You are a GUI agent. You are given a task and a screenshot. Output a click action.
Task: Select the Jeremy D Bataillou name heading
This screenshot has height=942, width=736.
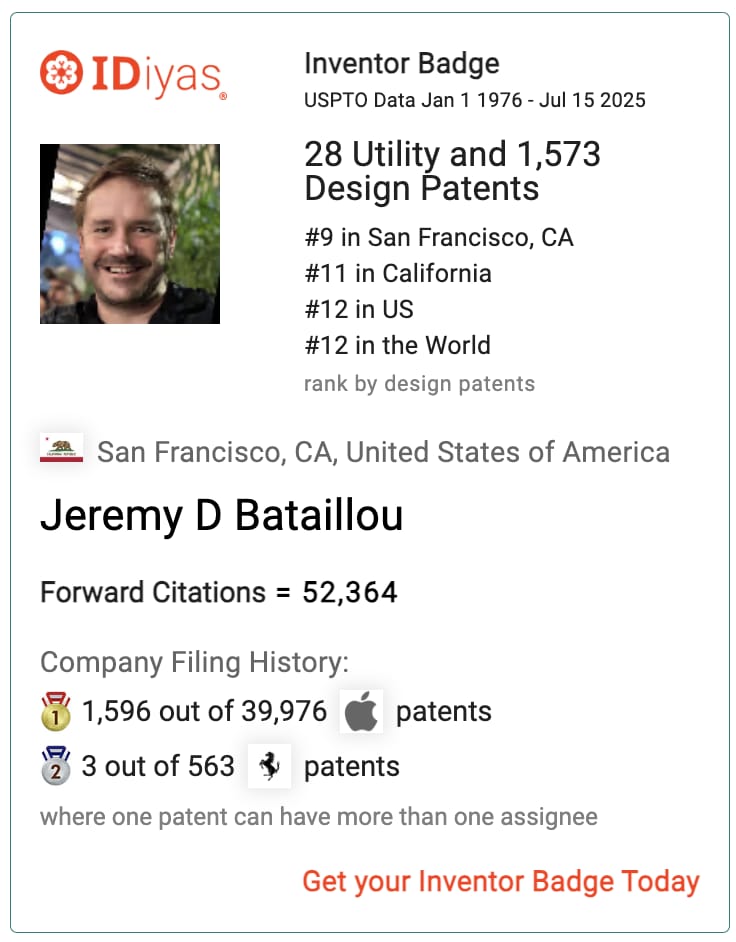(x=222, y=516)
